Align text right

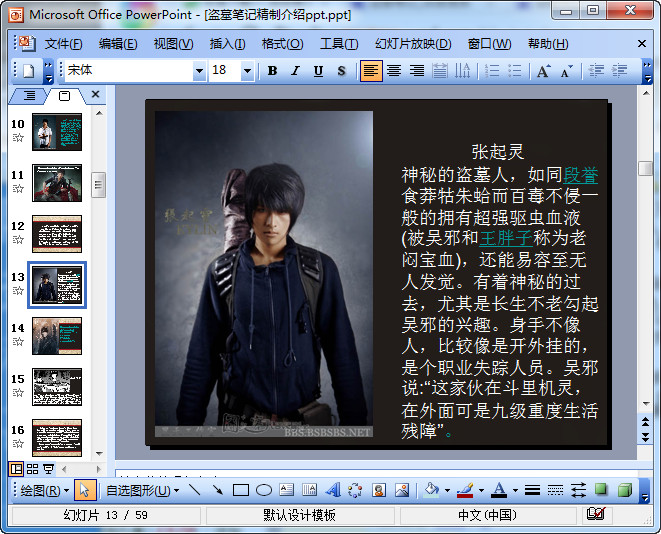pyautogui.click(x=417, y=71)
